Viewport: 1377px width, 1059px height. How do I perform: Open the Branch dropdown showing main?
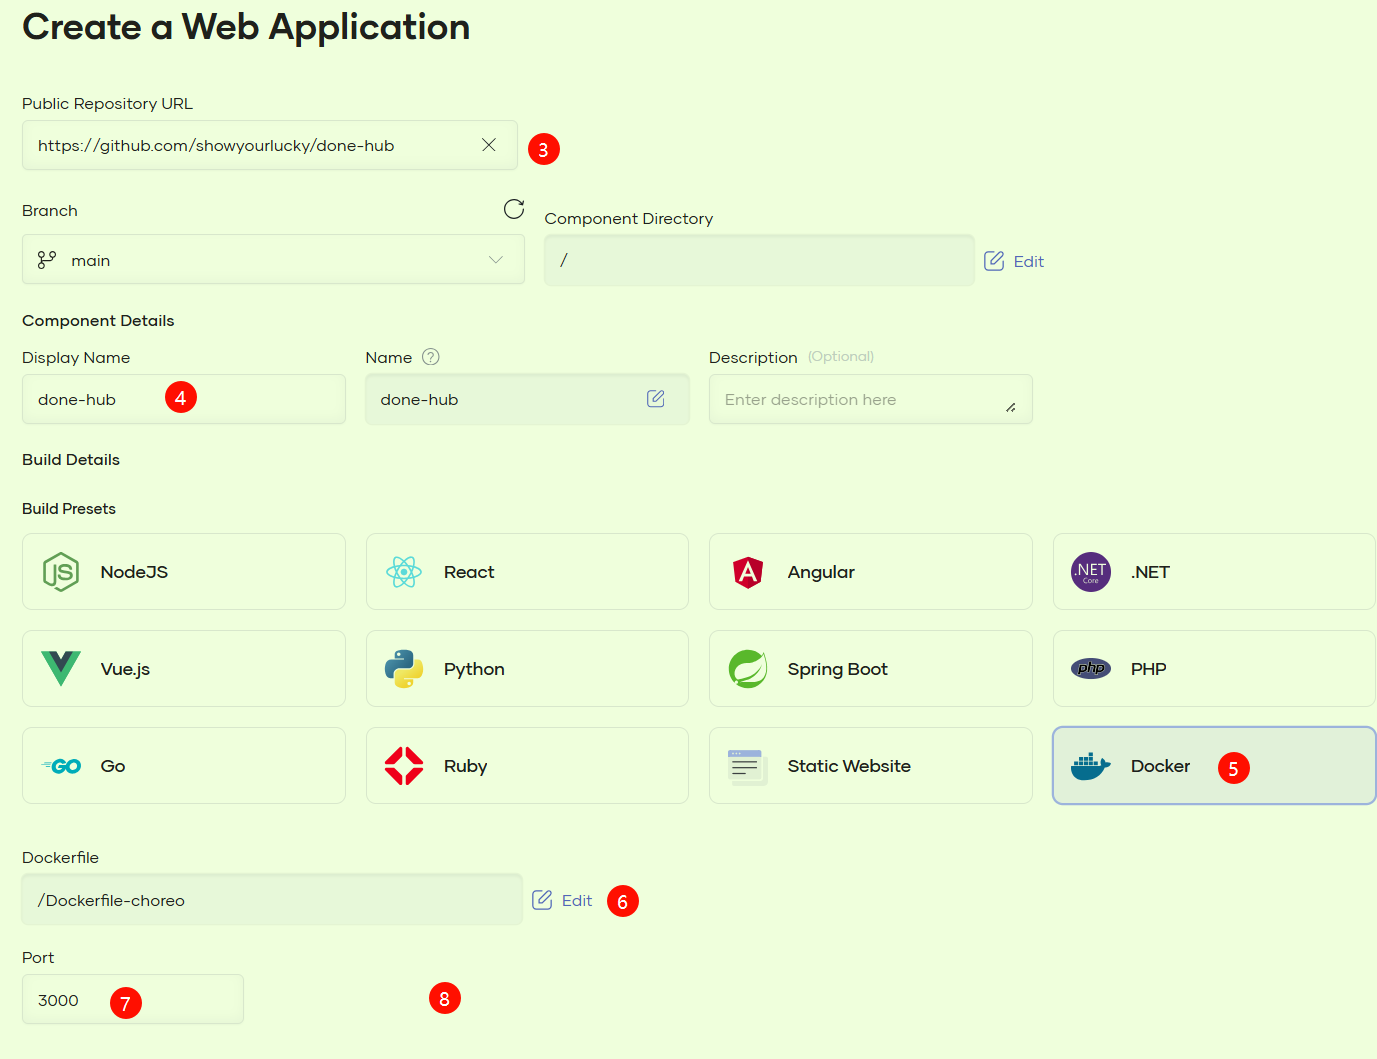coord(273,260)
